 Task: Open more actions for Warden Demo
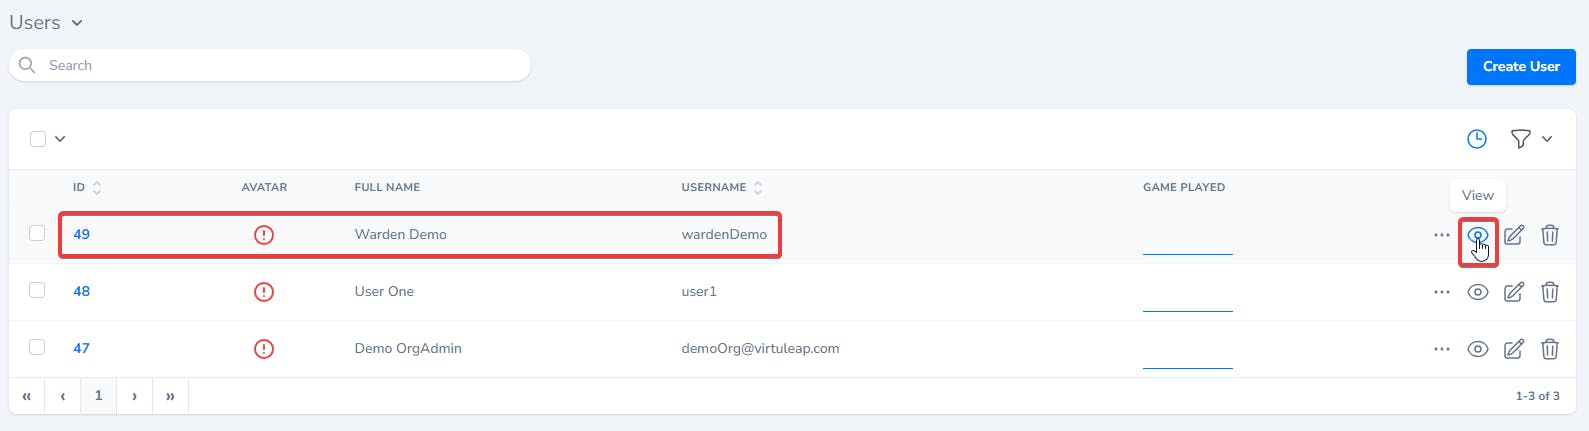[1441, 235]
